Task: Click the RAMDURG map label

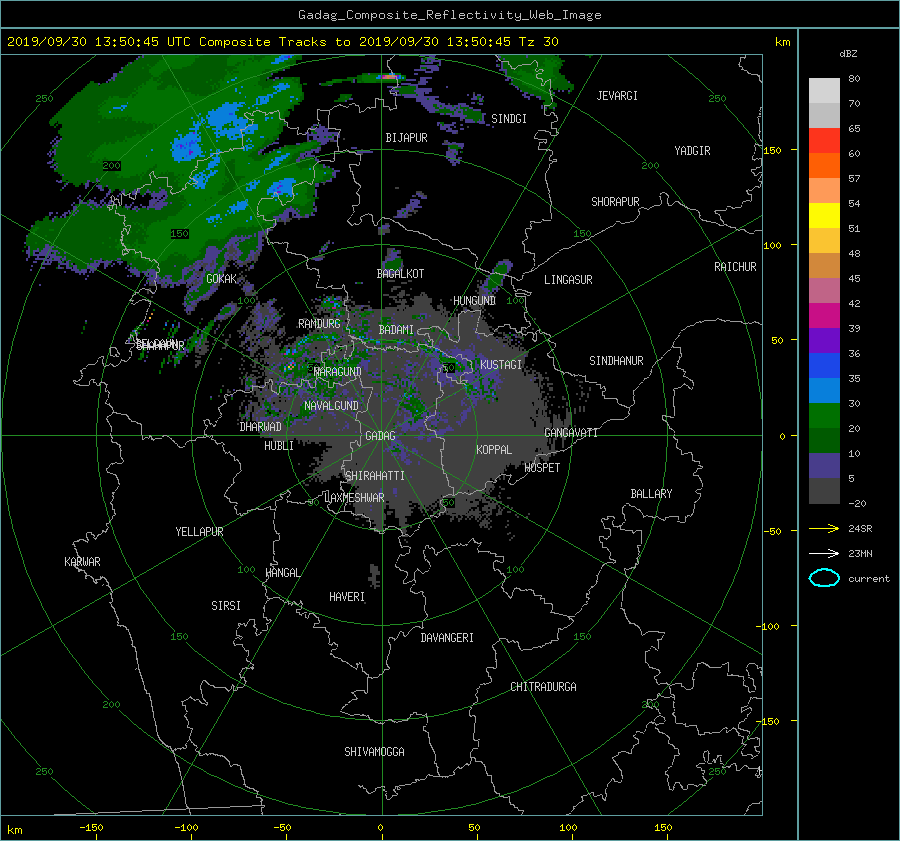Action: 319,324
